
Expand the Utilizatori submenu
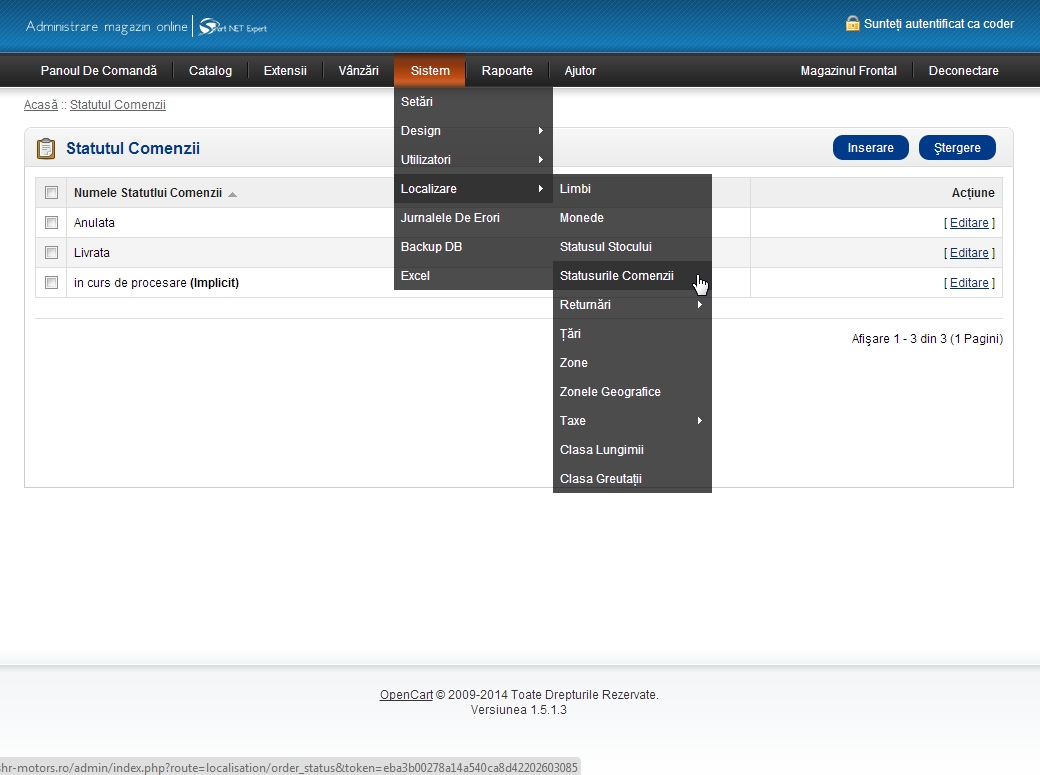[x=473, y=160]
